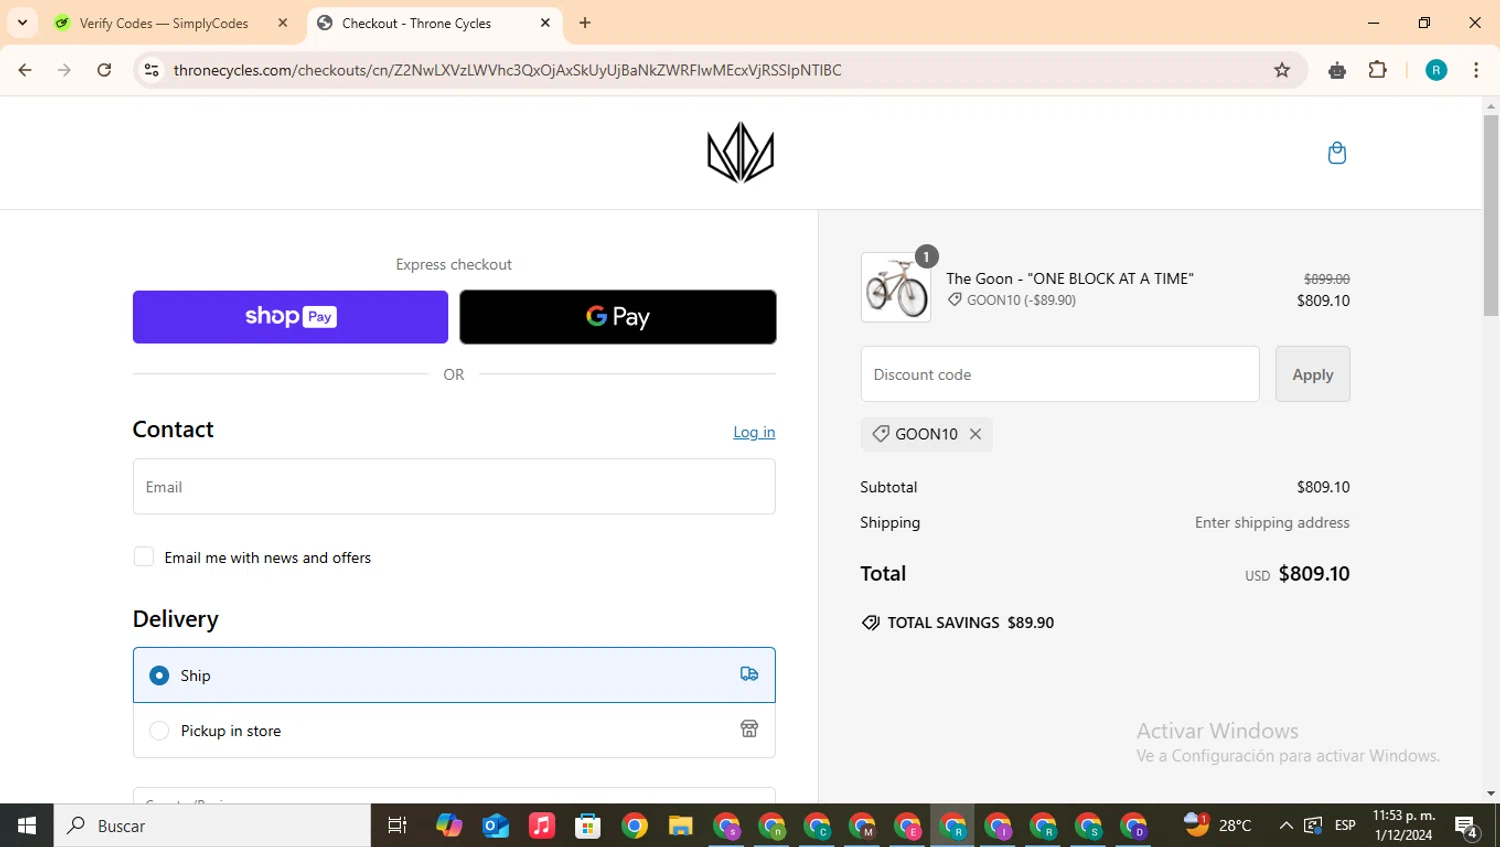
Task: Click the Total Savings tag icon
Action: click(870, 622)
